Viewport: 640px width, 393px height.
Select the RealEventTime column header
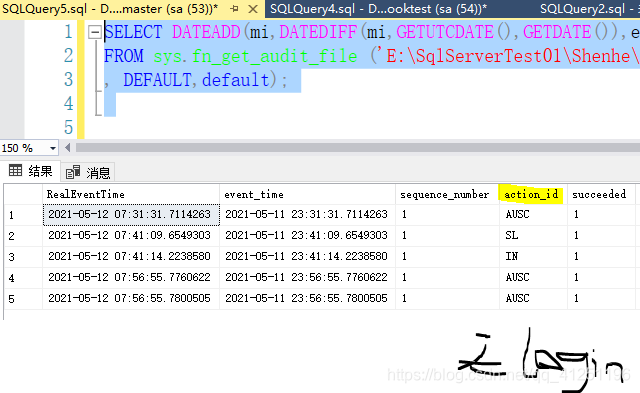click(x=131, y=194)
